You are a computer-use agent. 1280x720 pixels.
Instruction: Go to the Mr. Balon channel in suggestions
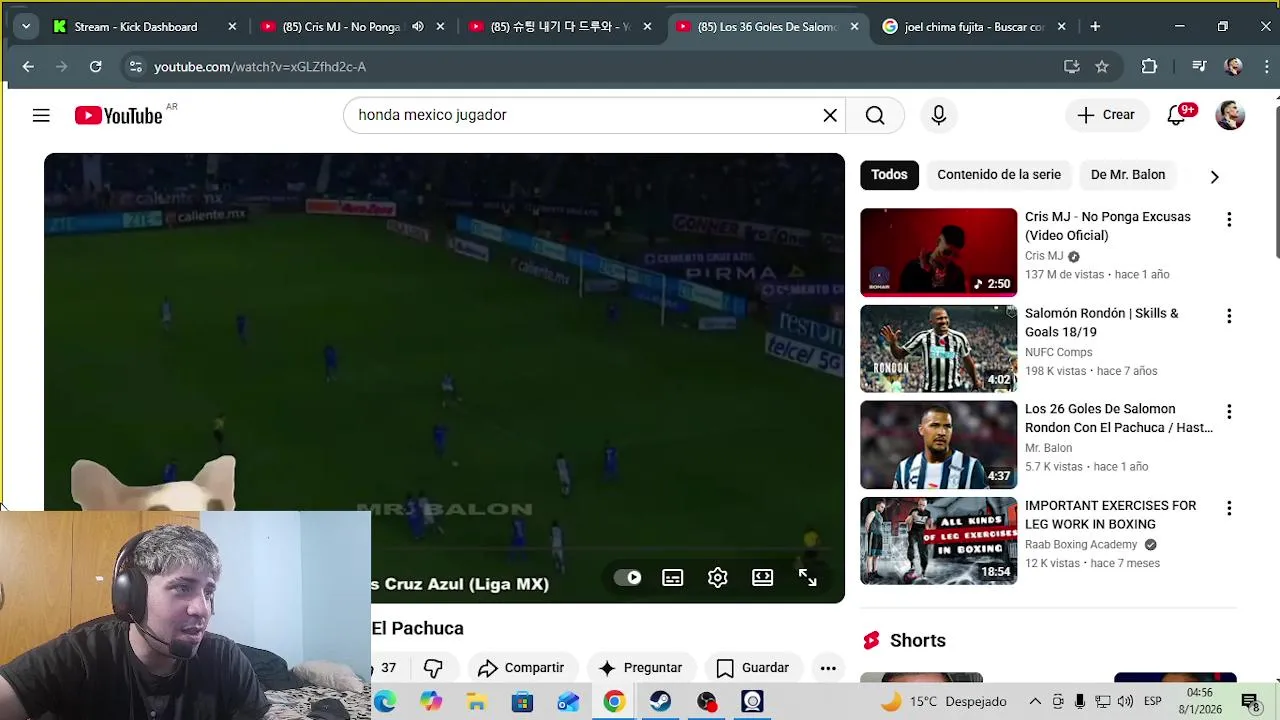coord(1048,448)
